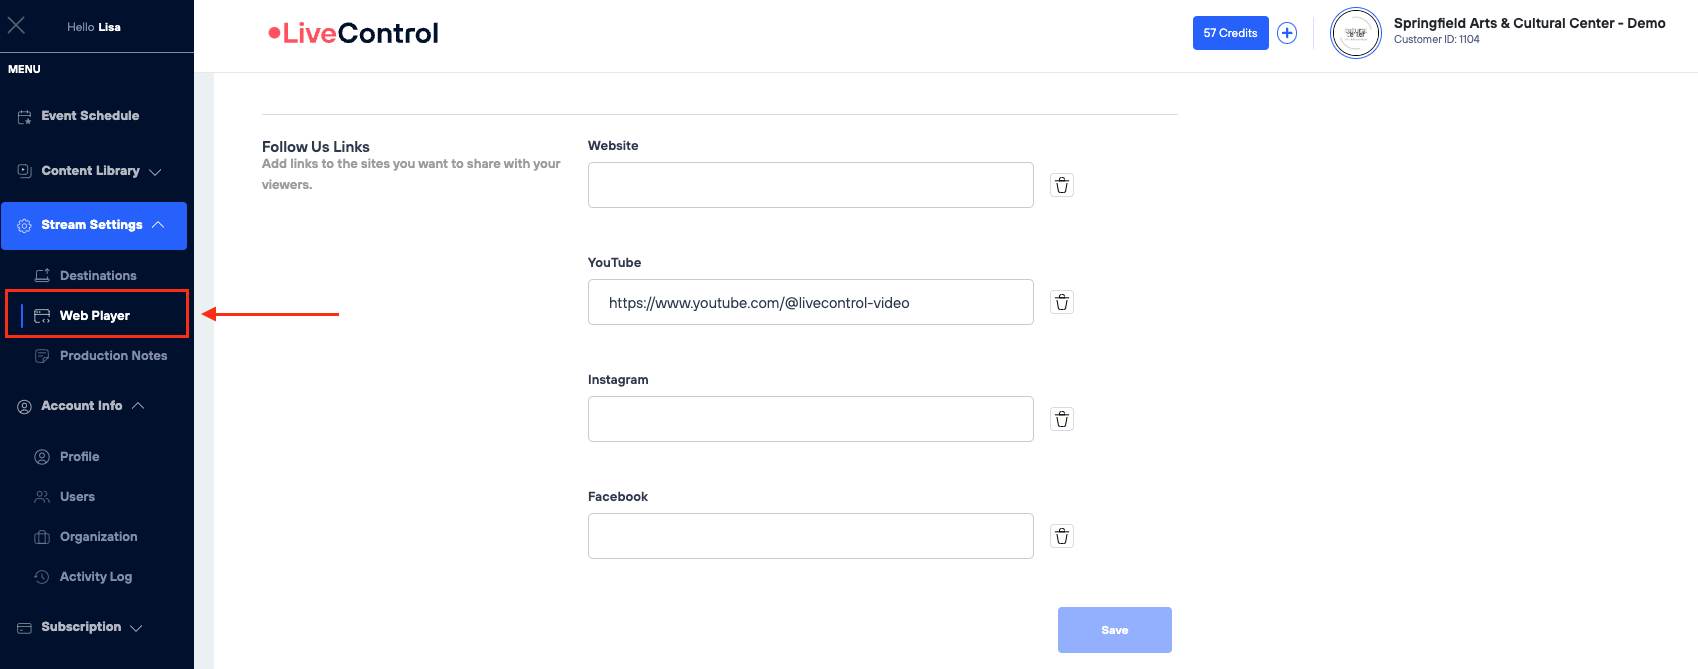Go to Production Notes

[x=113, y=356]
